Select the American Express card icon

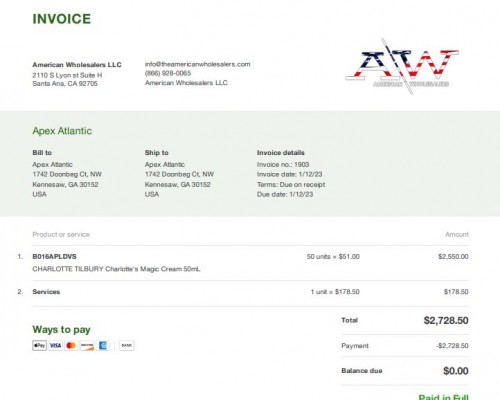click(x=103, y=345)
